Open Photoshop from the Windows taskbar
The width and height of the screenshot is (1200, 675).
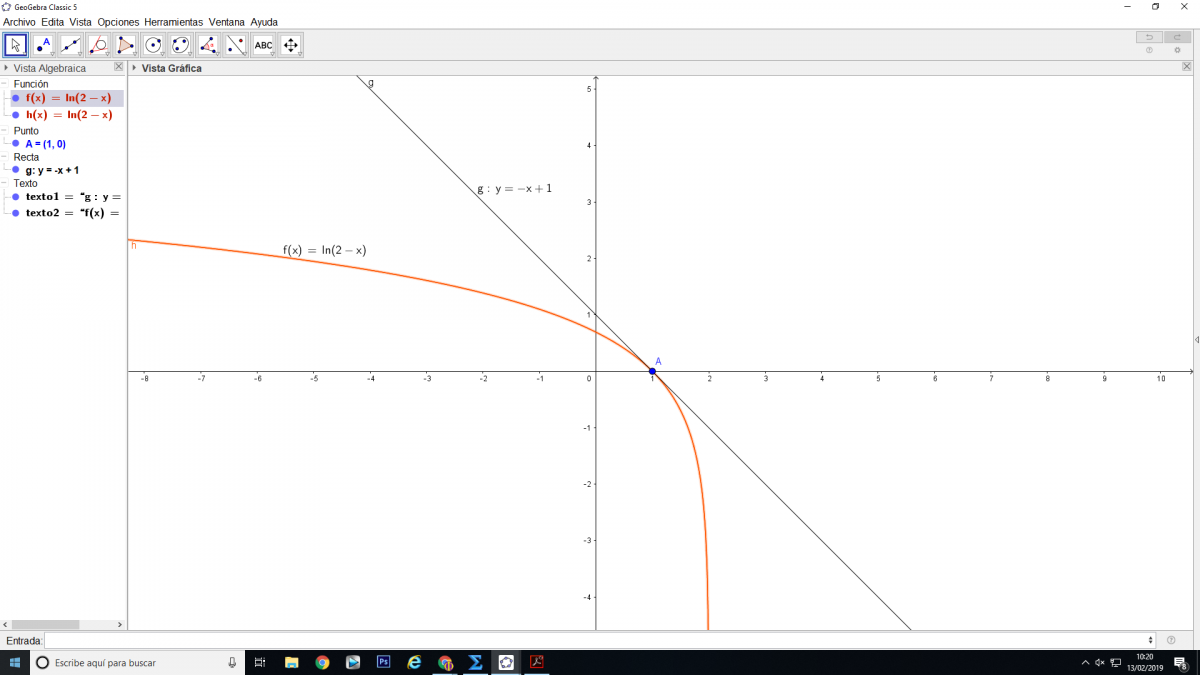coord(383,662)
